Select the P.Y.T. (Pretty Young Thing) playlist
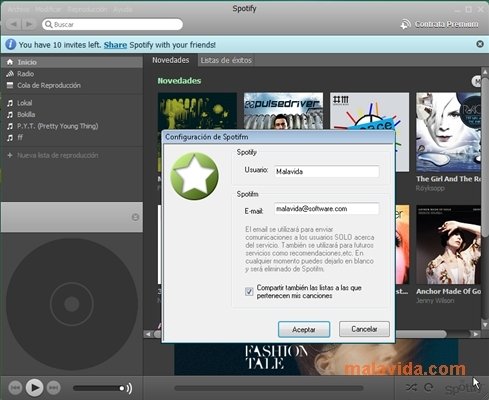The height and width of the screenshot is (400, 489). pyautogui.click(x=72, y=126)
